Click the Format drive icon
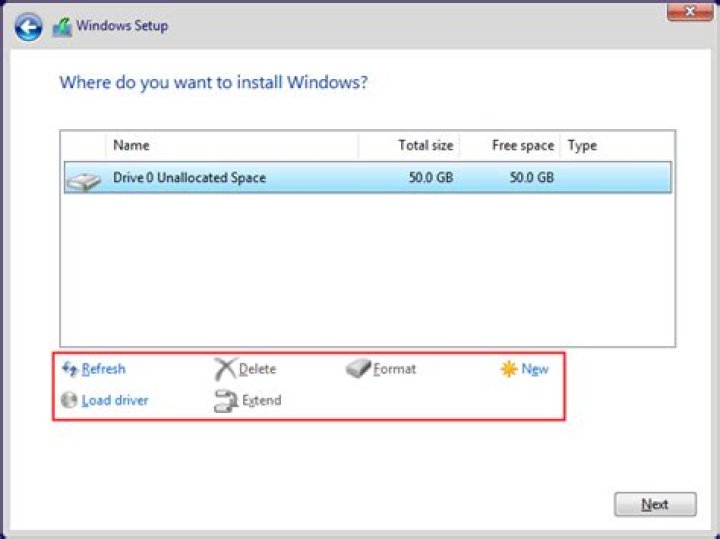 [358, 369]
